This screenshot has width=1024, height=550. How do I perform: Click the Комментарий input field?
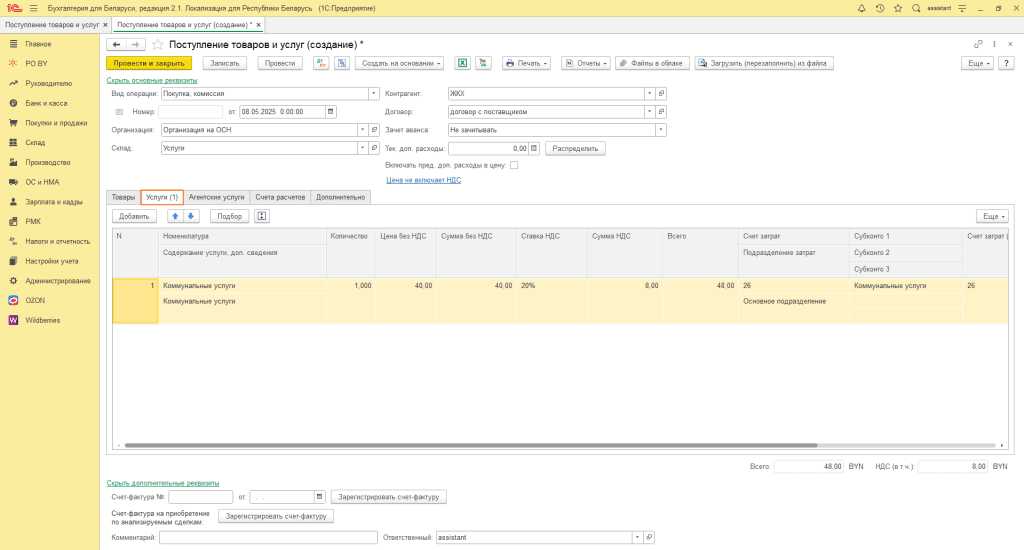click(x=268, y=538)
